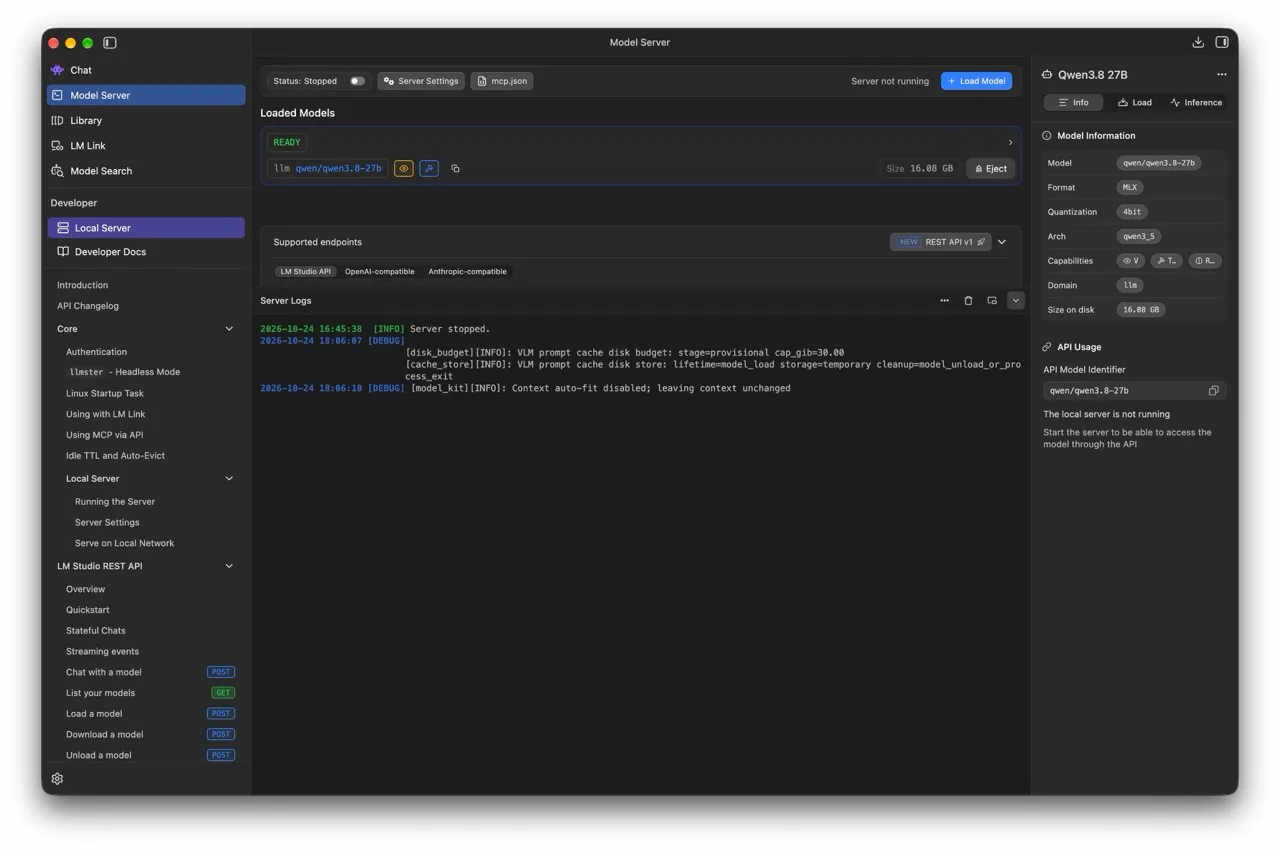Open the Authentication docs page

(x=96, y=352)
